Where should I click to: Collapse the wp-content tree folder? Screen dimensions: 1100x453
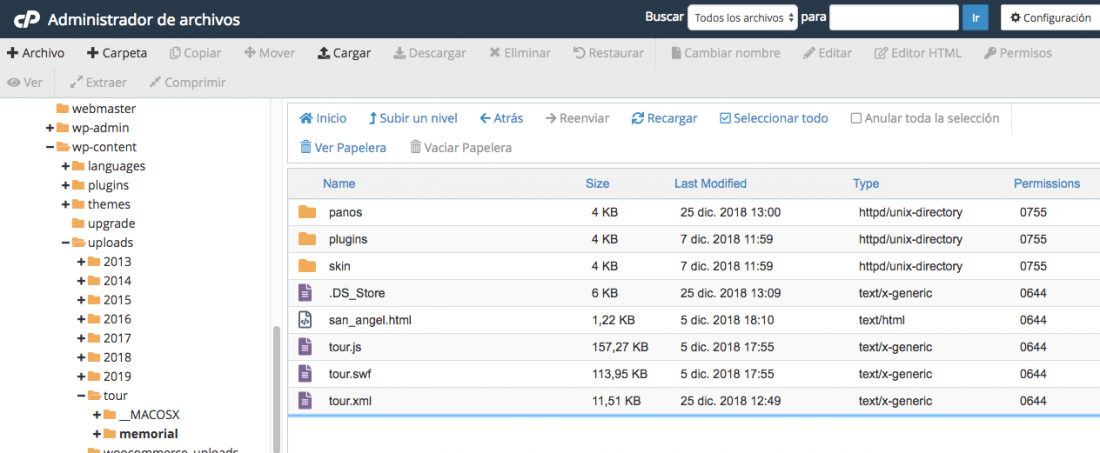click(x=50, y=147)
